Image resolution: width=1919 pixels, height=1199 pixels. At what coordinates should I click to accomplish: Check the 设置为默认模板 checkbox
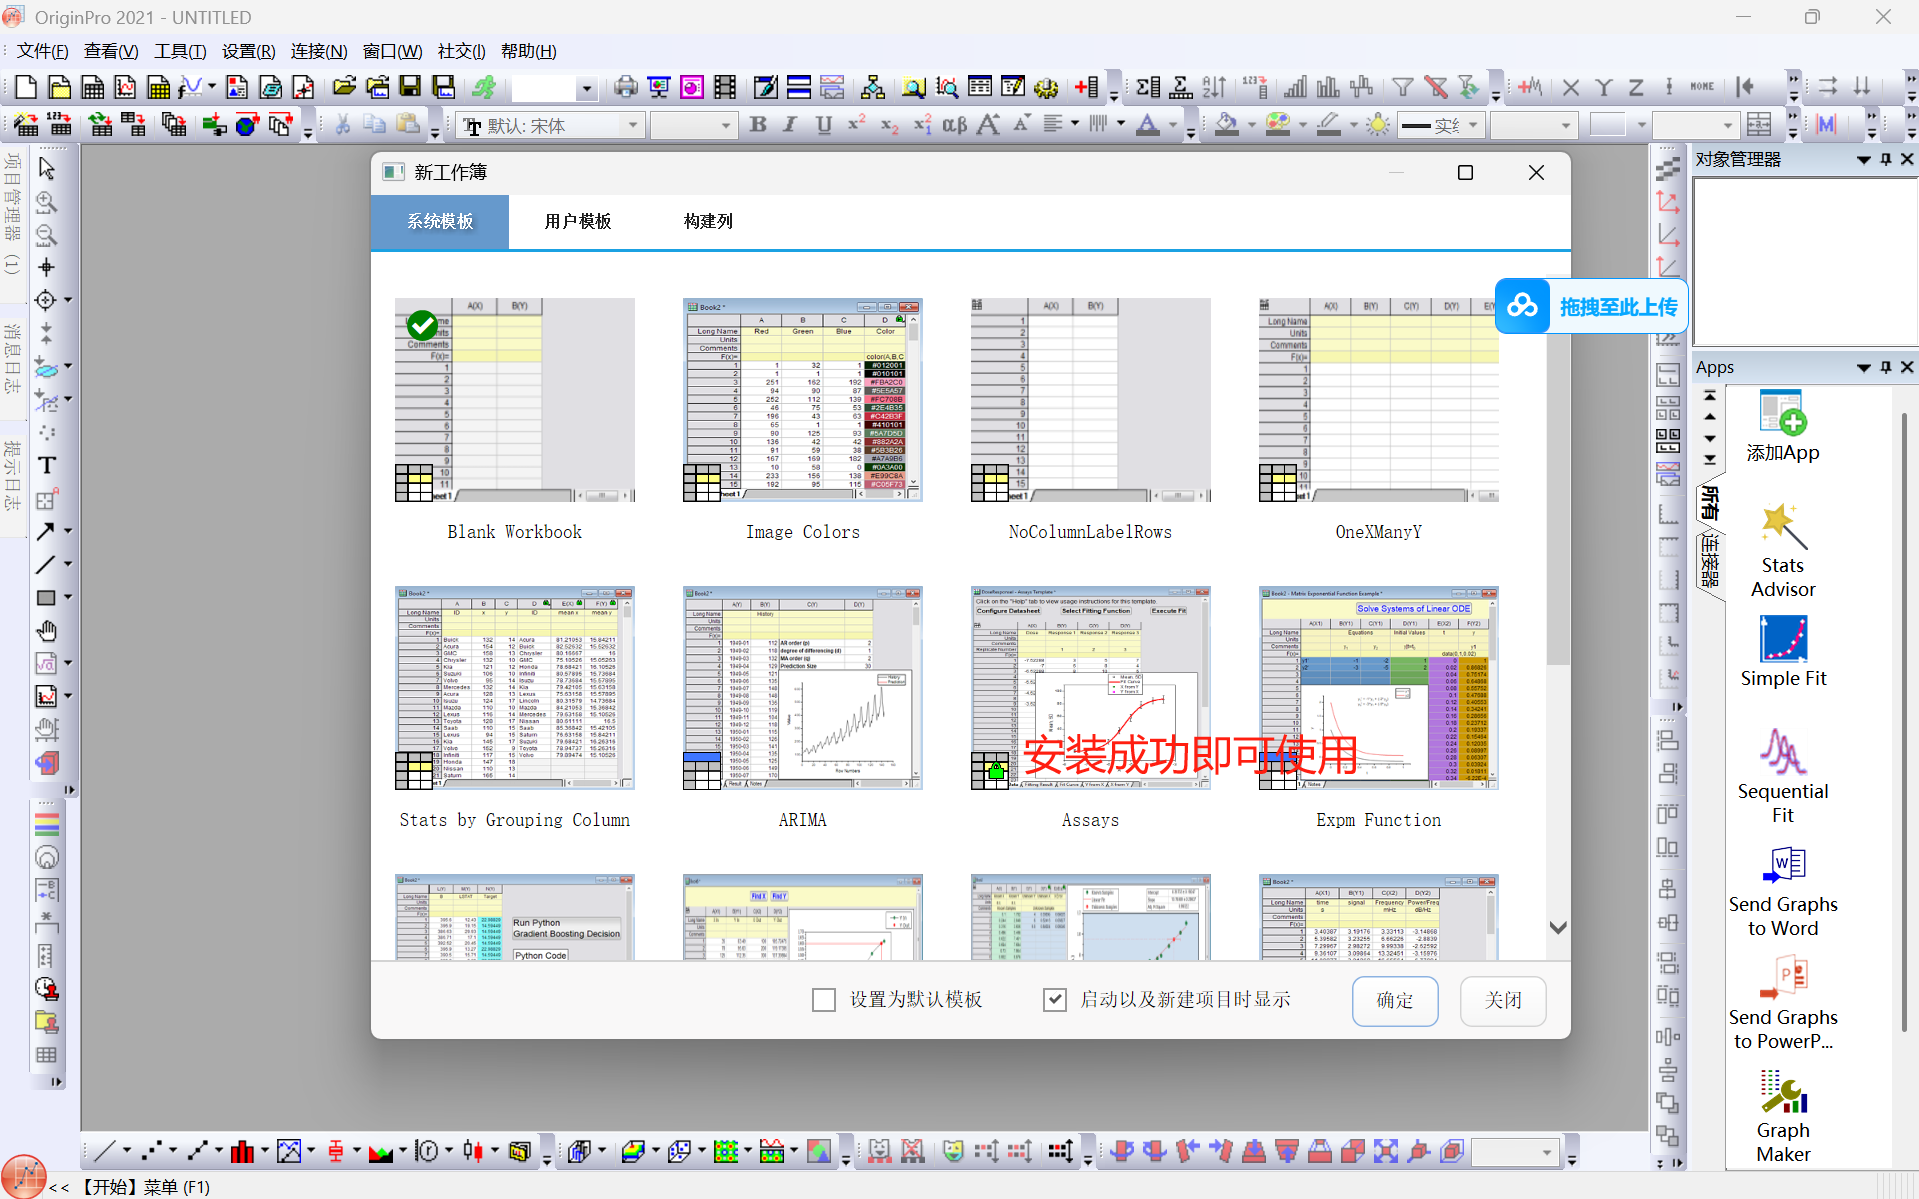pos(824,999)
